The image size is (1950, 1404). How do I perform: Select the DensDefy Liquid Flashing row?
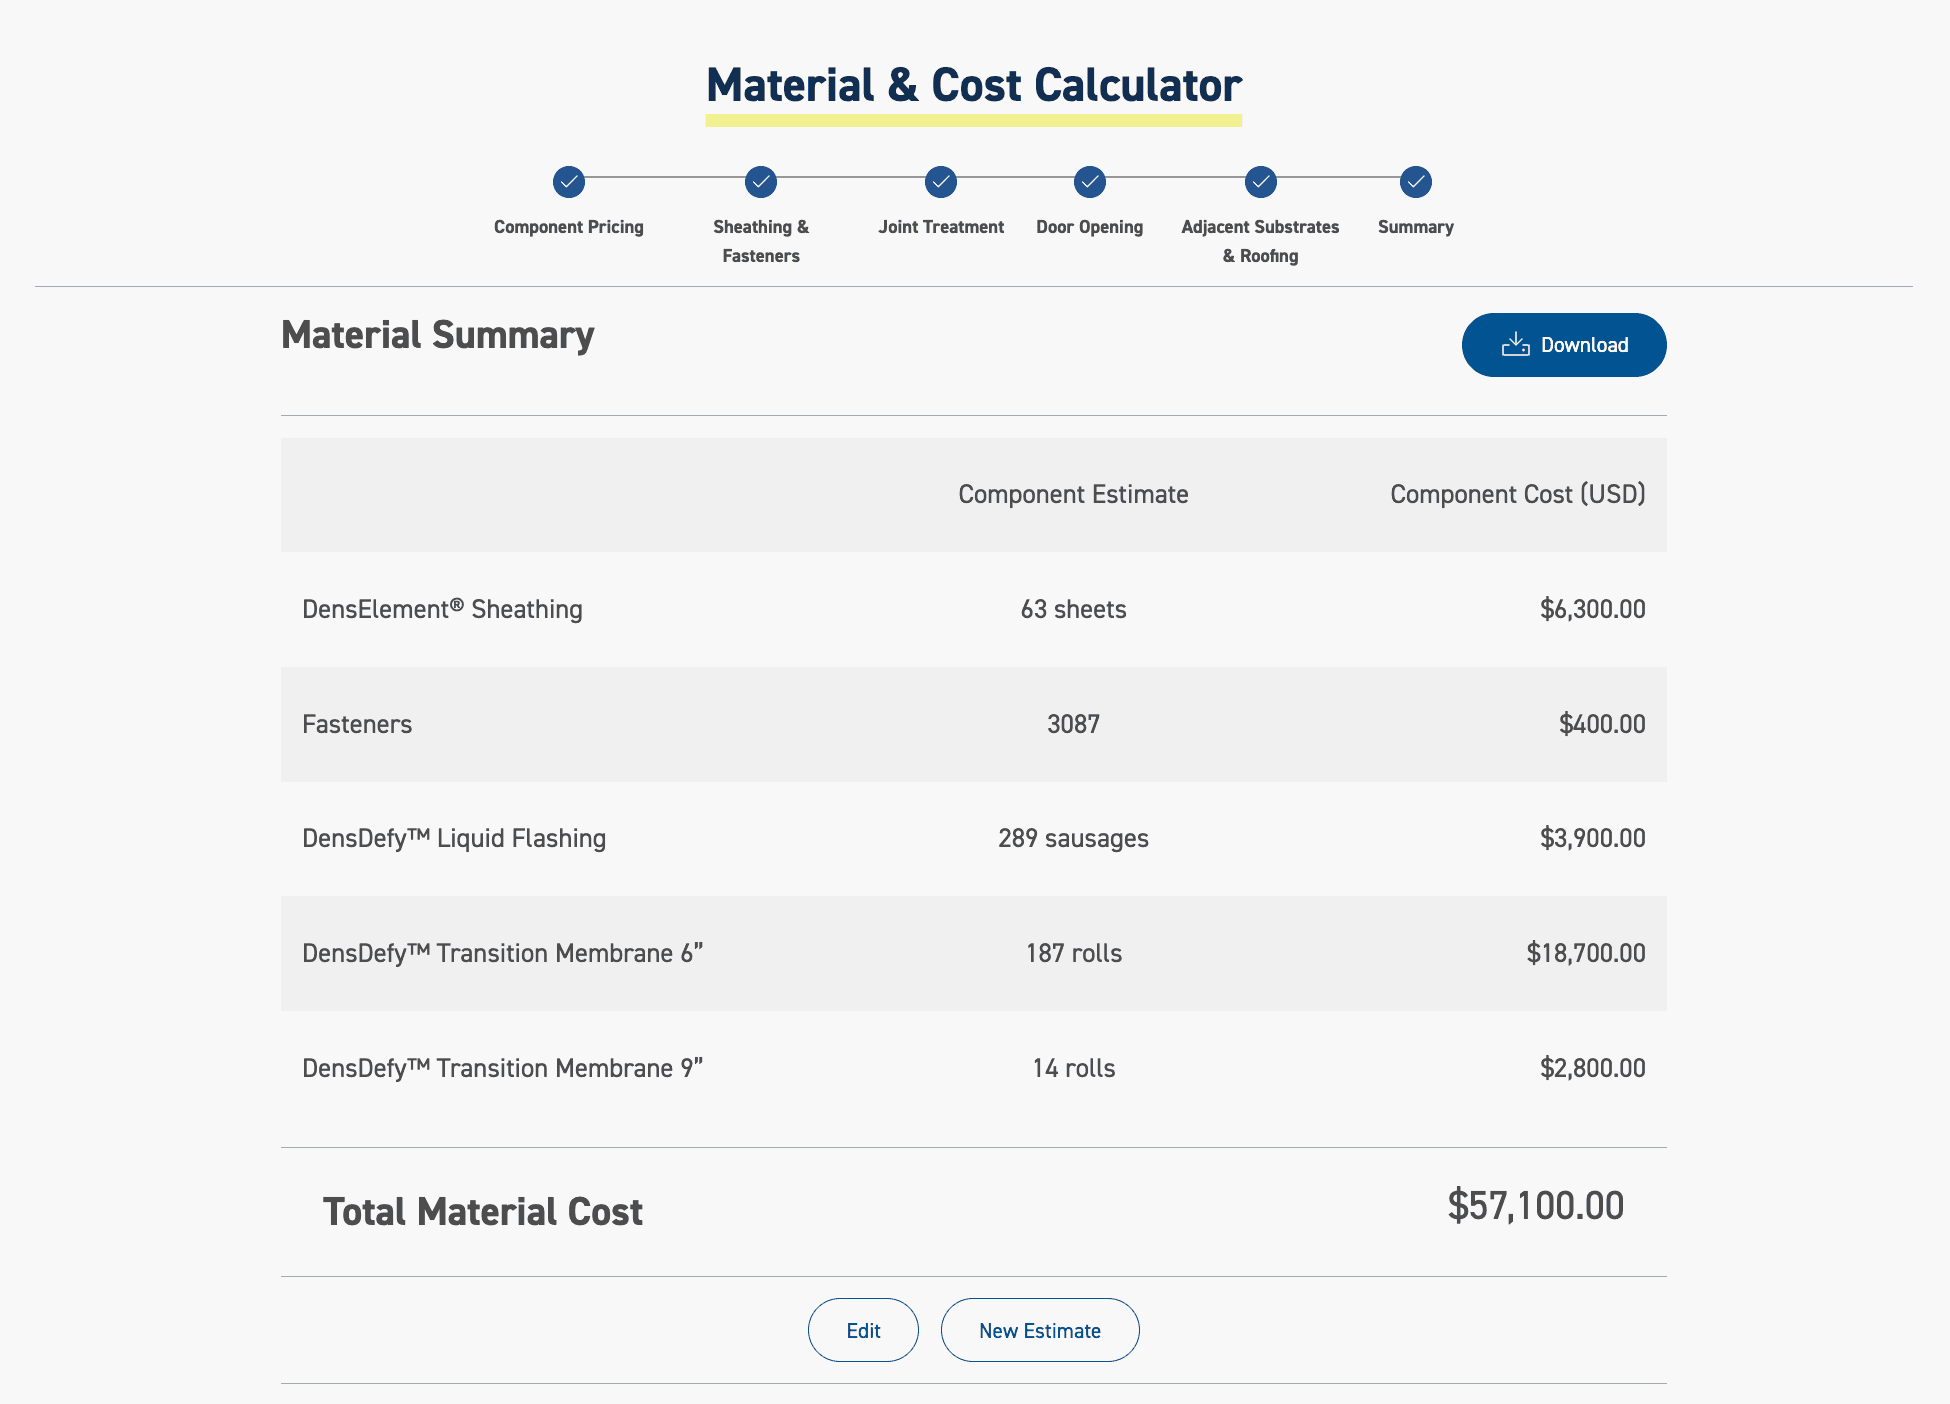point(974,838)
